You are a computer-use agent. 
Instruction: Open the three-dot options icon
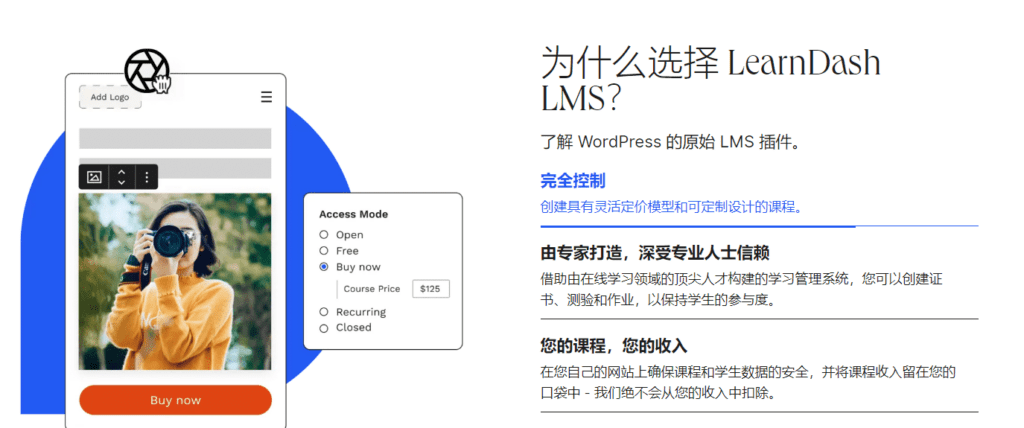coord(147,177)
